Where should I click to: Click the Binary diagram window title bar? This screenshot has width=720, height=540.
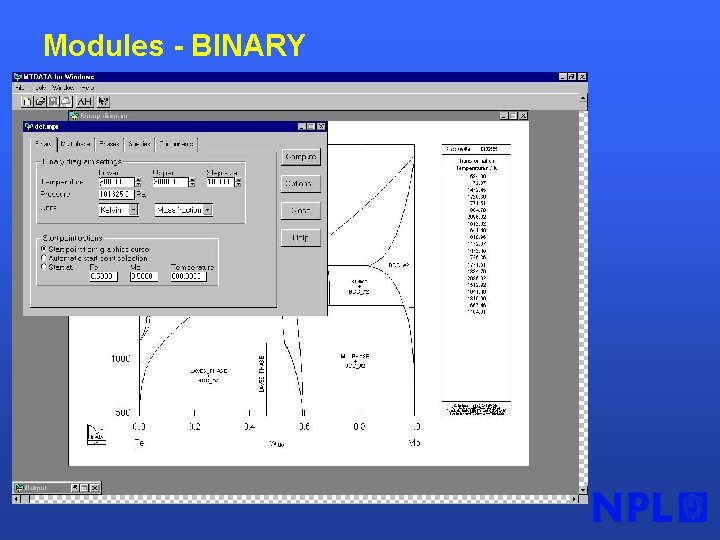(298, 116)
